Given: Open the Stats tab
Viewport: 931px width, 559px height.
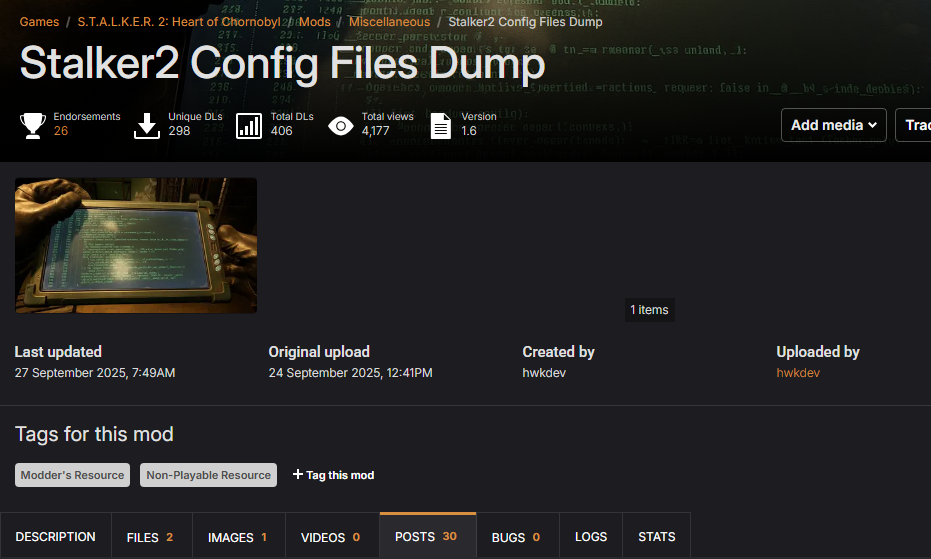Looking at the screenshot, I should tap(657, 536).
